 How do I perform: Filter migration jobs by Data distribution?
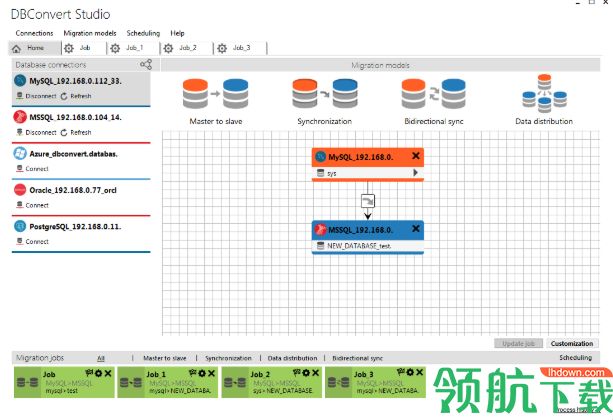tap(292, 358)
